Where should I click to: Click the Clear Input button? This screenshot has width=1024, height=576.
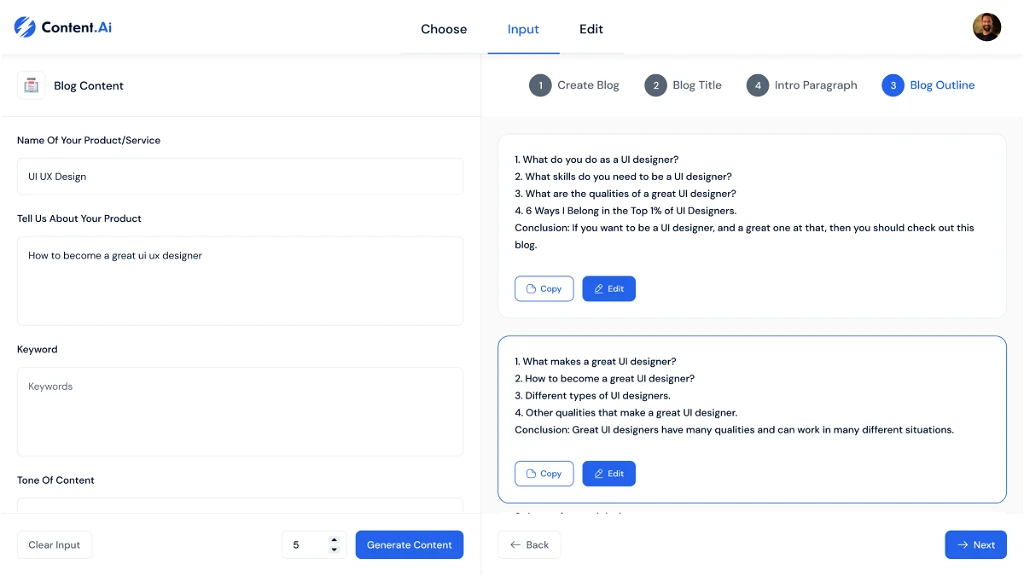click(x=54, y=545)
